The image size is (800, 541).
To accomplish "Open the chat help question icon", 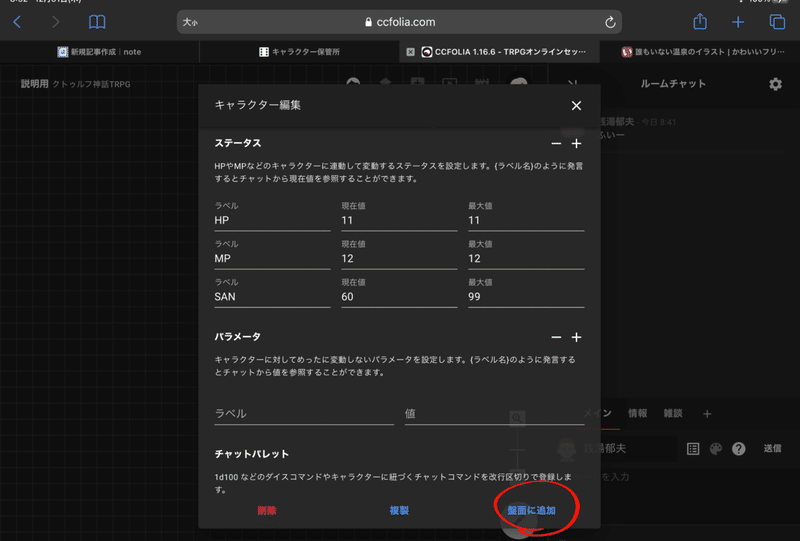I will (739, 449).
